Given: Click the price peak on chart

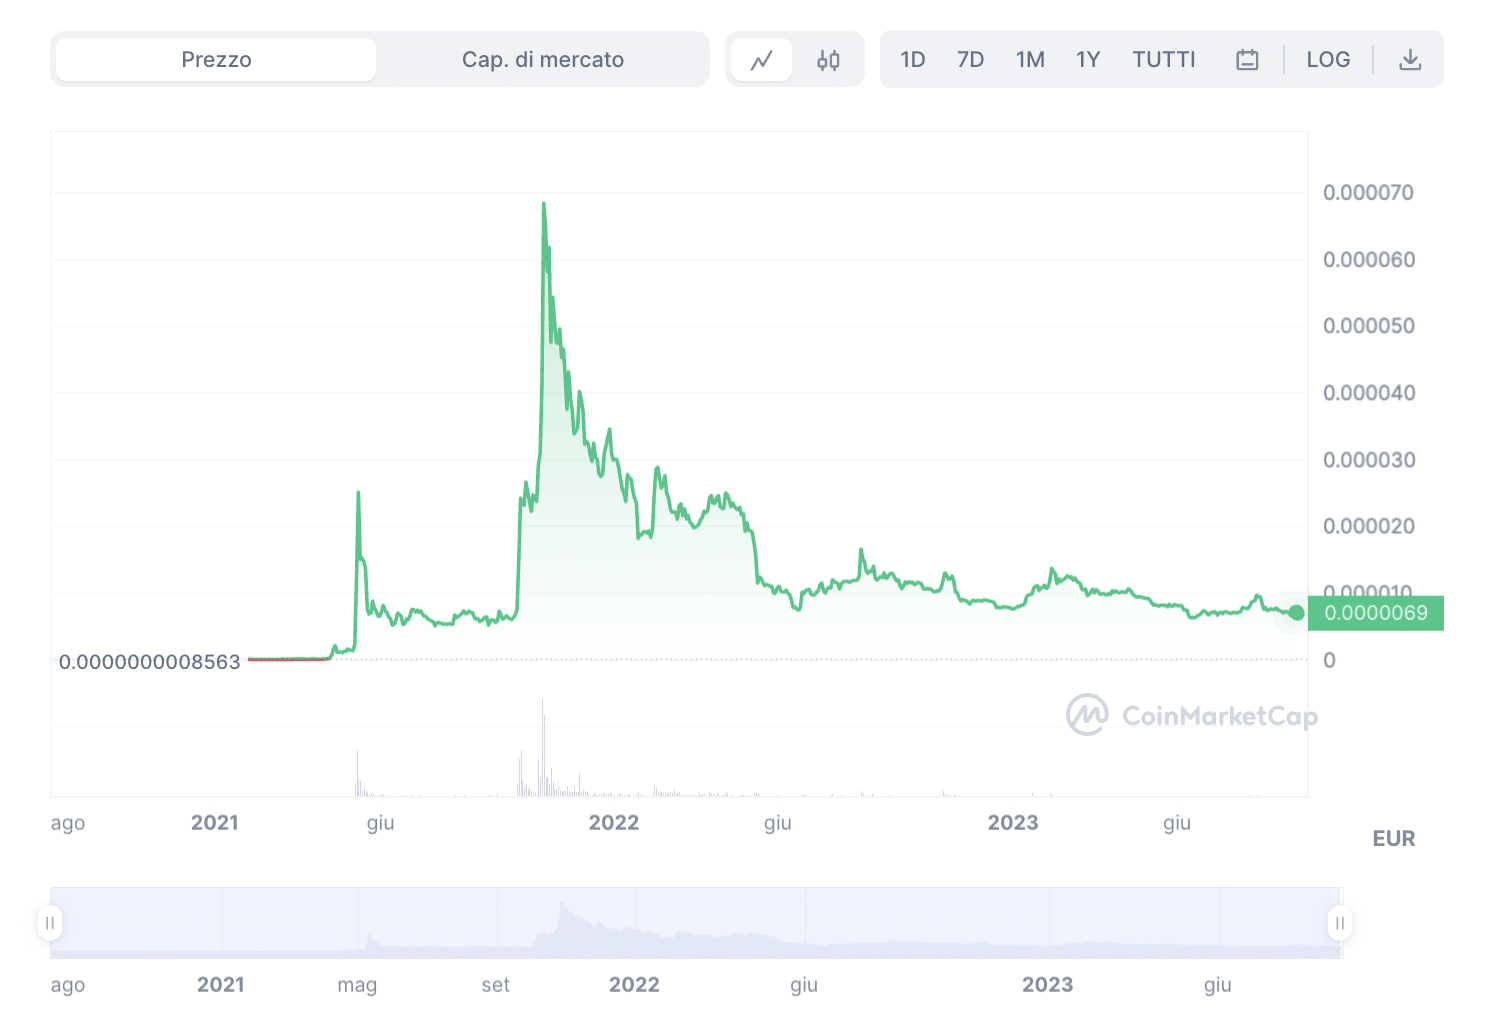Looking at the screenshot, I should 543,204.
